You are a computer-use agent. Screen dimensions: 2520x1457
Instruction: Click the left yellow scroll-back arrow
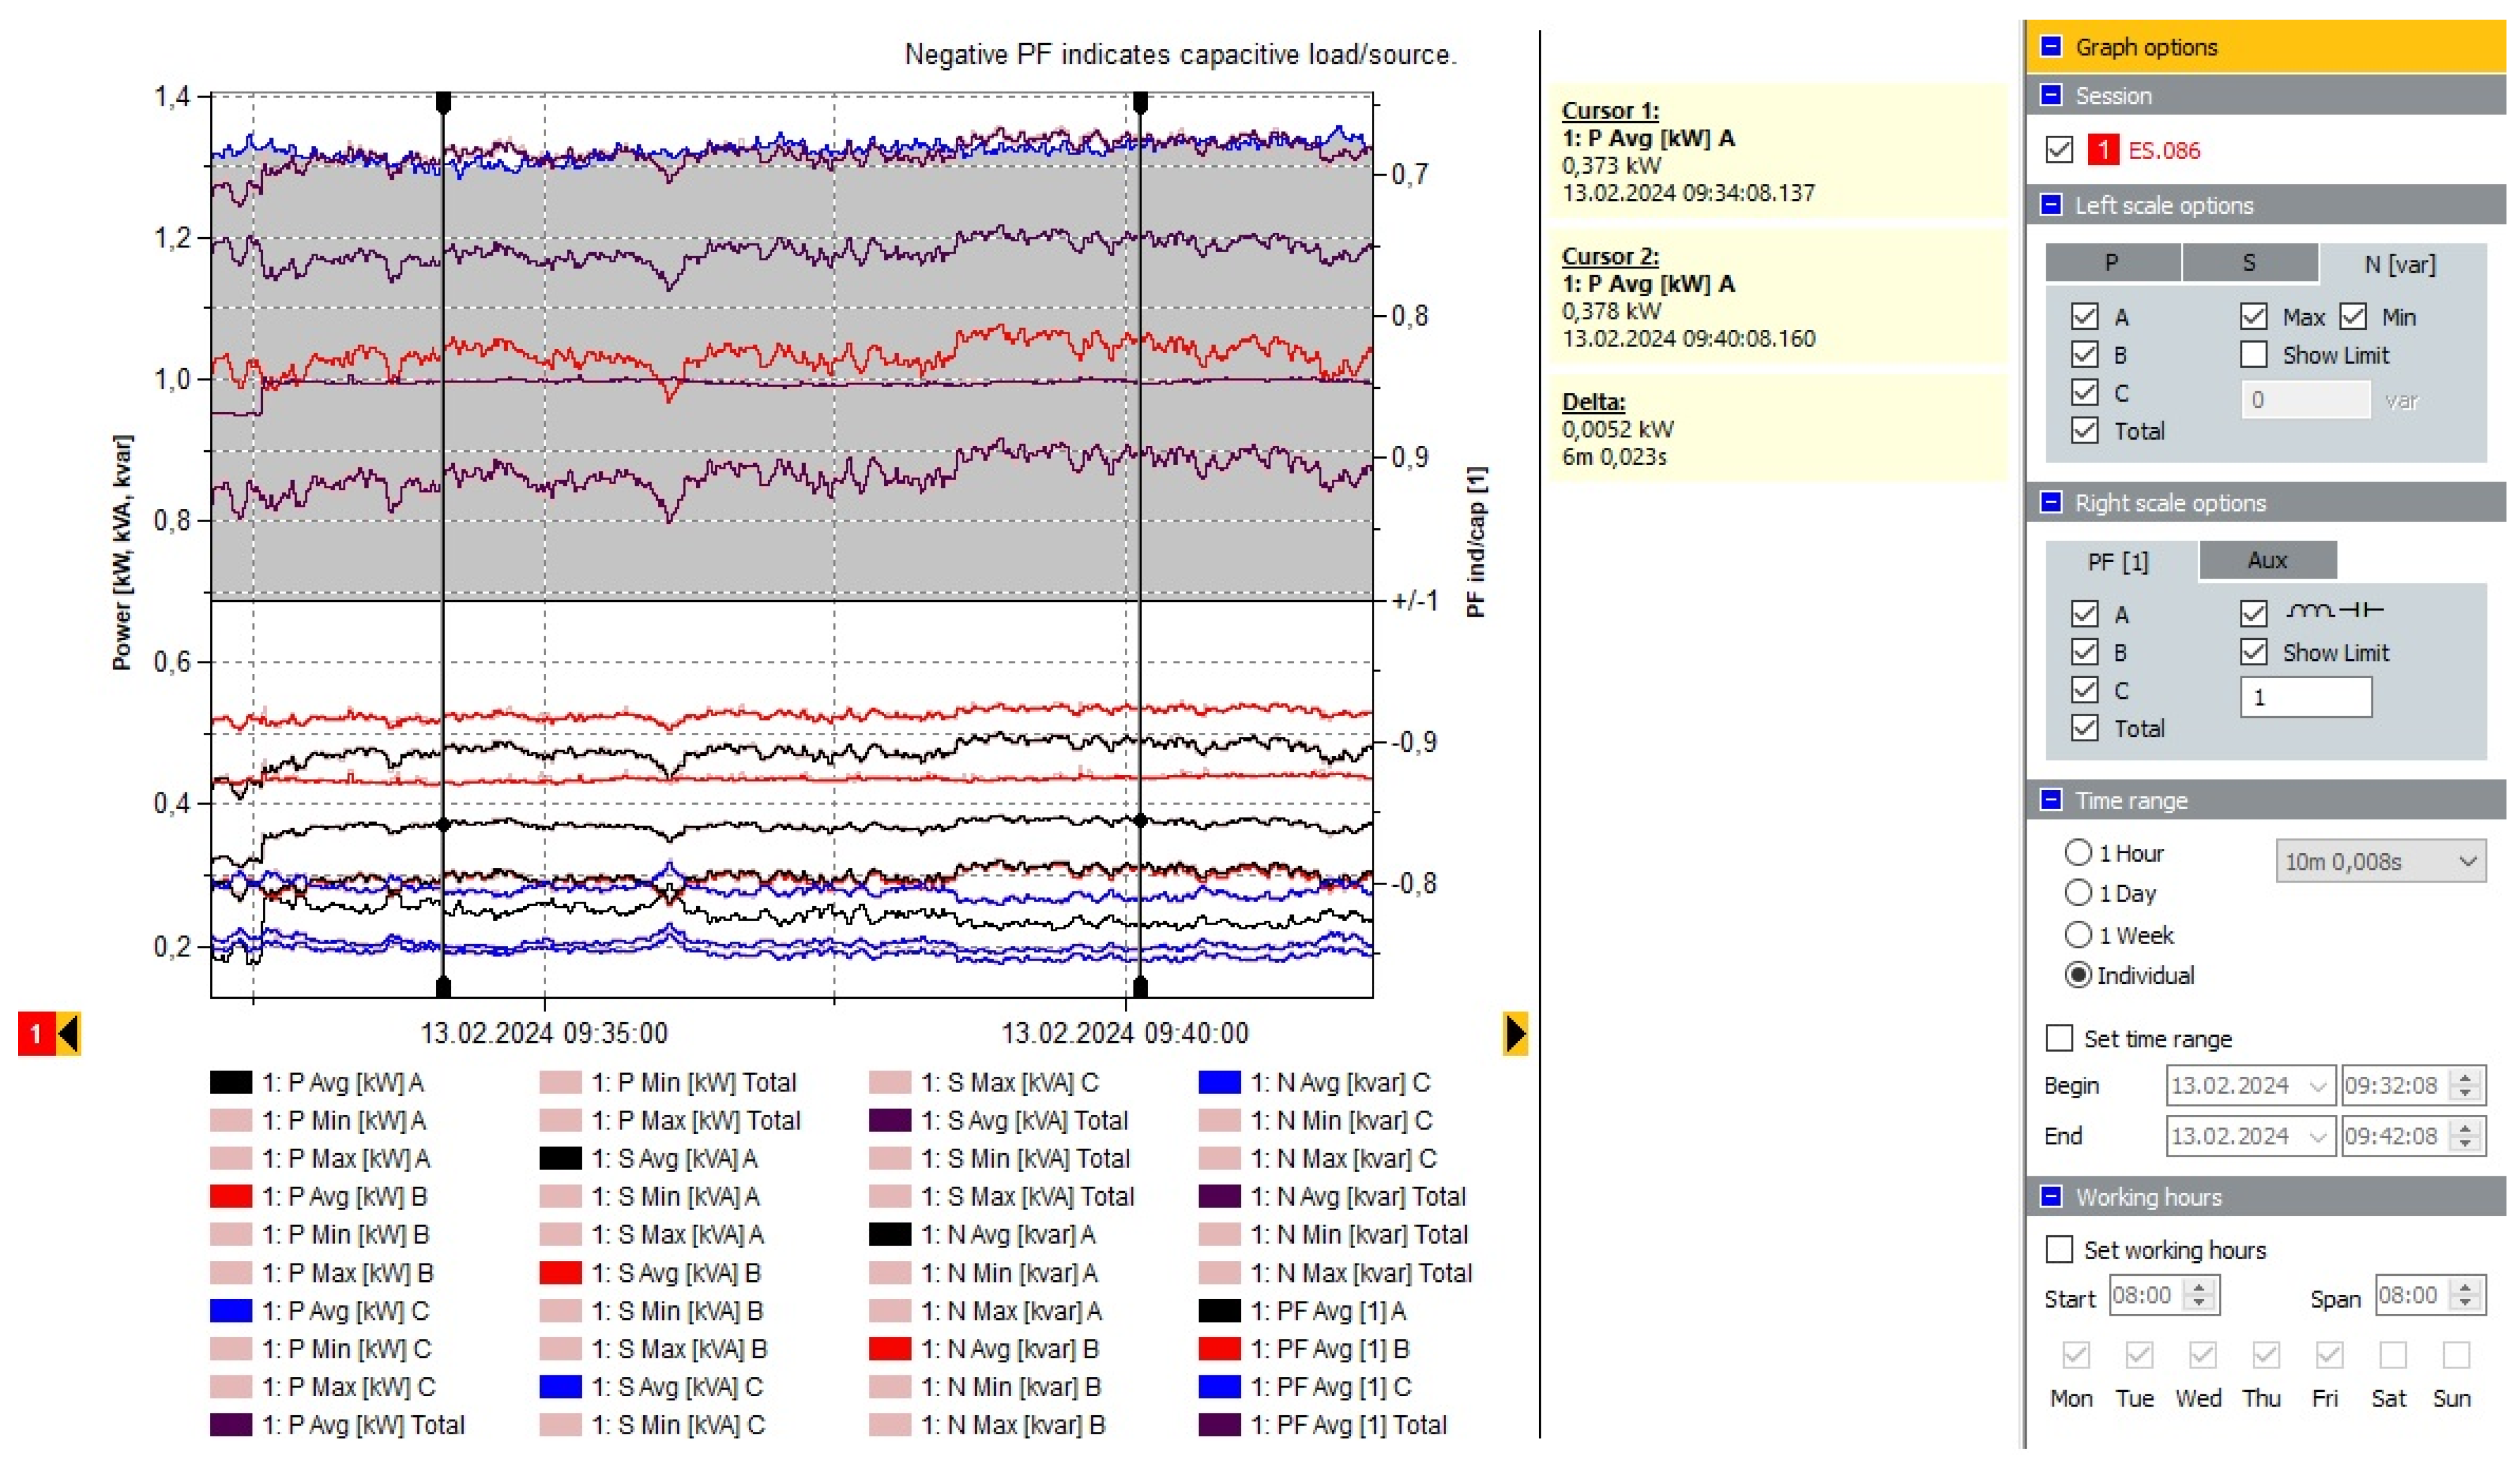click(68, 1033)
